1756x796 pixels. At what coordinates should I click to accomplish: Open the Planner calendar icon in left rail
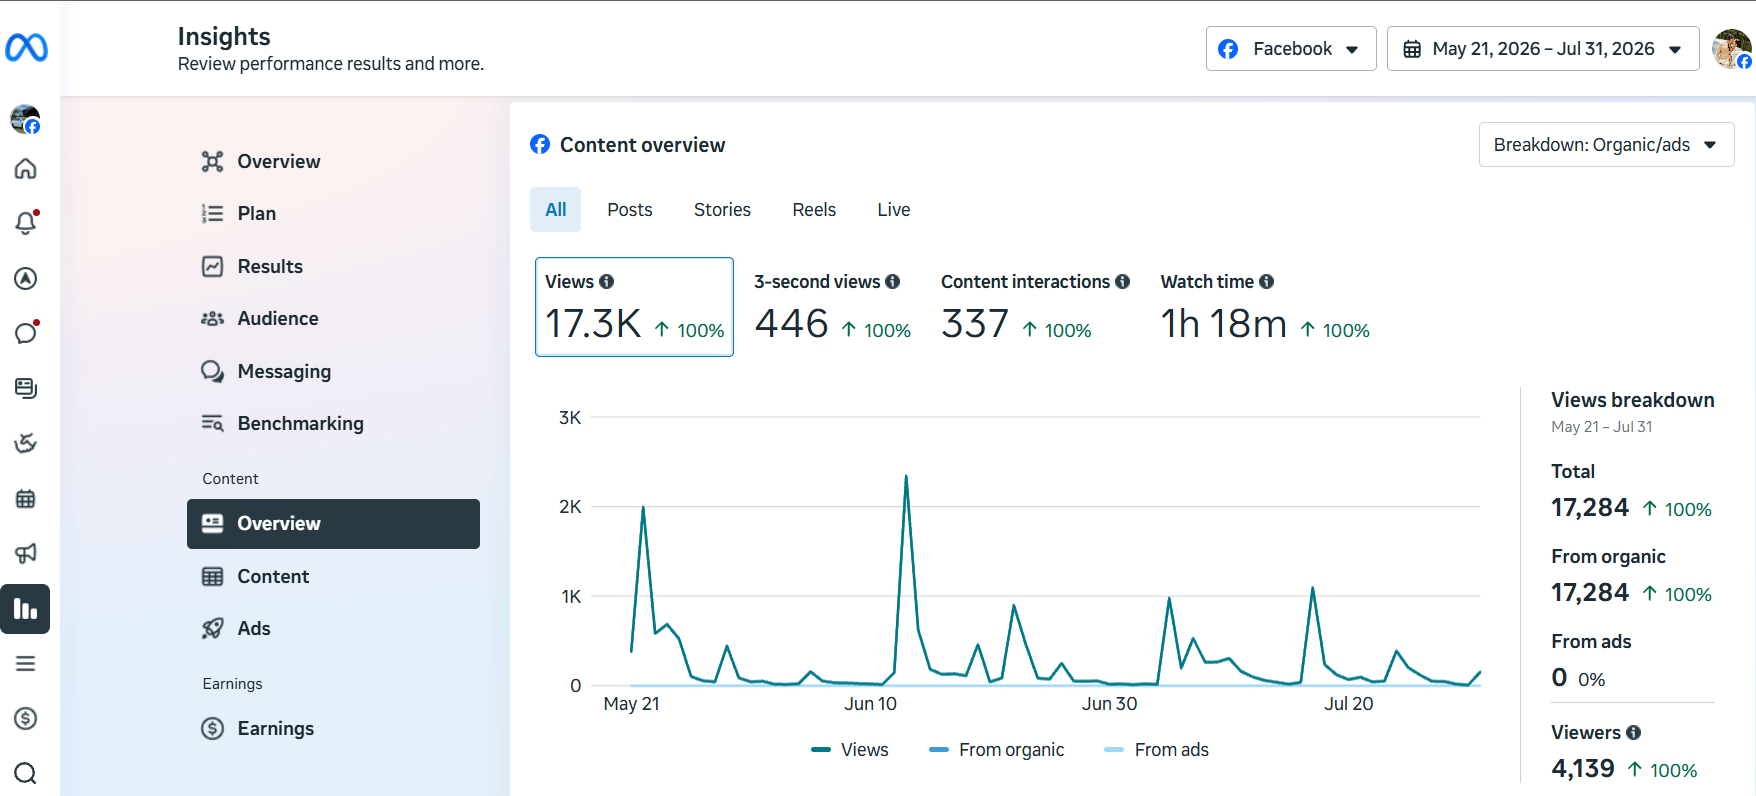point(26,498)
